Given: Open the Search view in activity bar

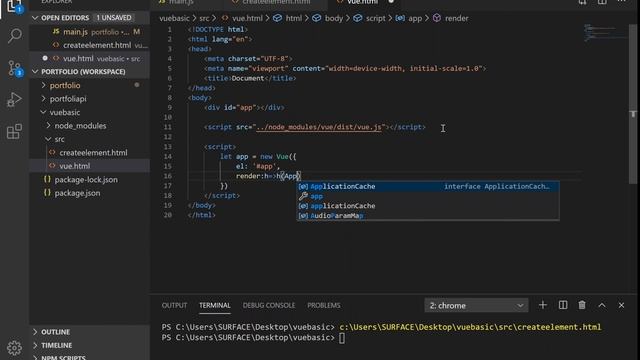Looking at the screenshot, I should click(x=15, y=36).
